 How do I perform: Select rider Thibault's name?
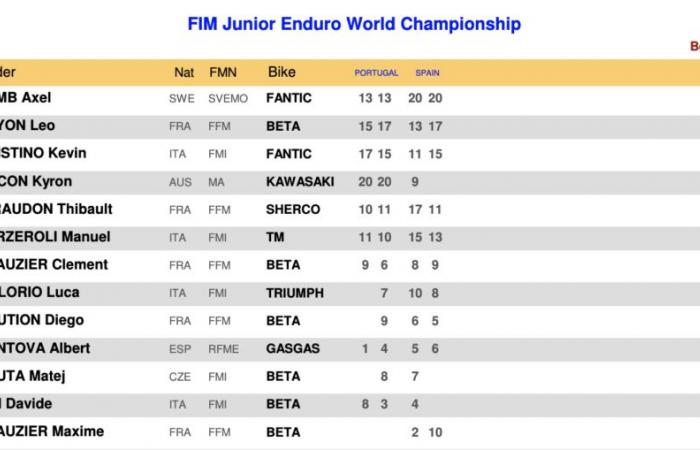coord(56,209)
